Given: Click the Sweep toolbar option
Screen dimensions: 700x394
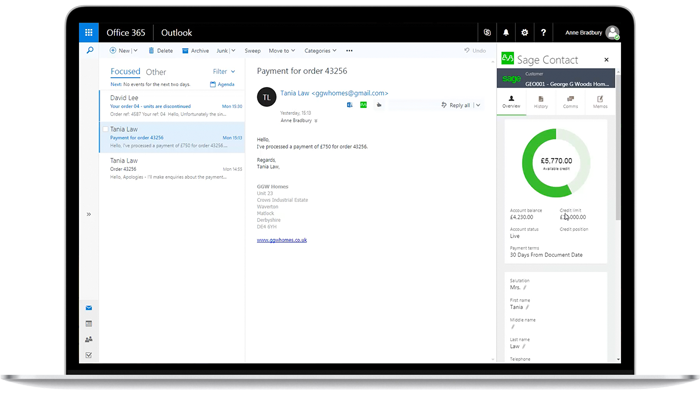Looking at the screenshot, I should click(x=253, y=51).
